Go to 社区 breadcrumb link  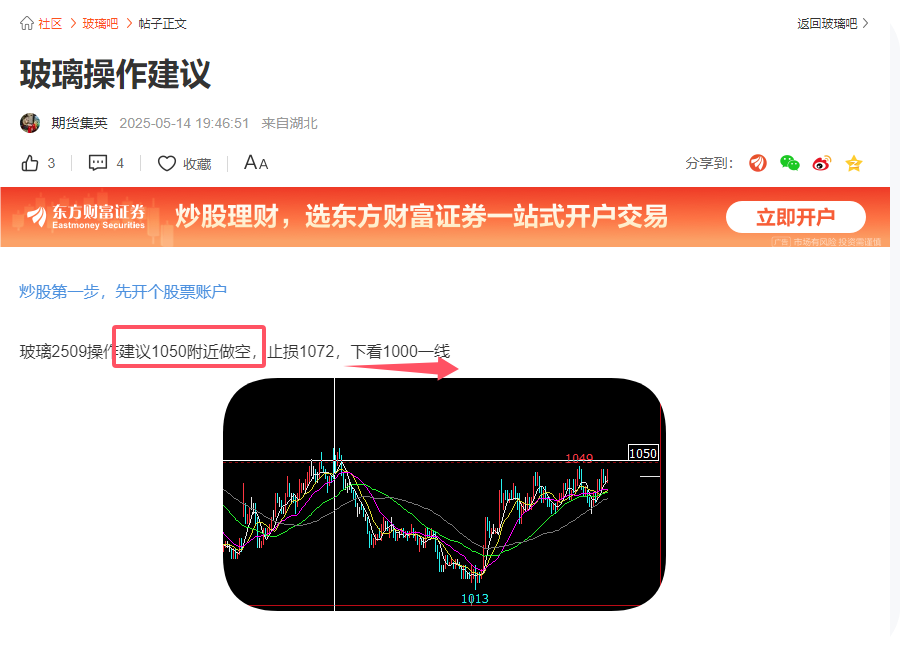click(x=50, y=24)
